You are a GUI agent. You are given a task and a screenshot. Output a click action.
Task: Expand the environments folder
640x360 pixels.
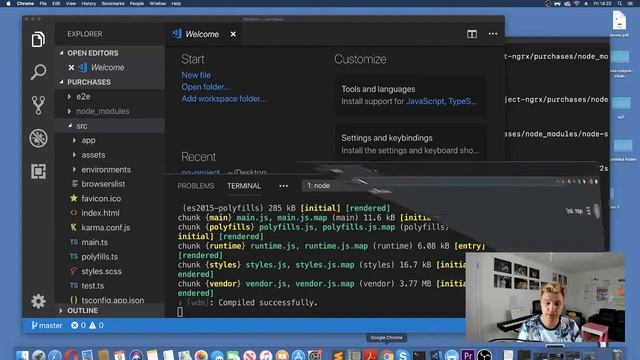click(x=74, y=169)
